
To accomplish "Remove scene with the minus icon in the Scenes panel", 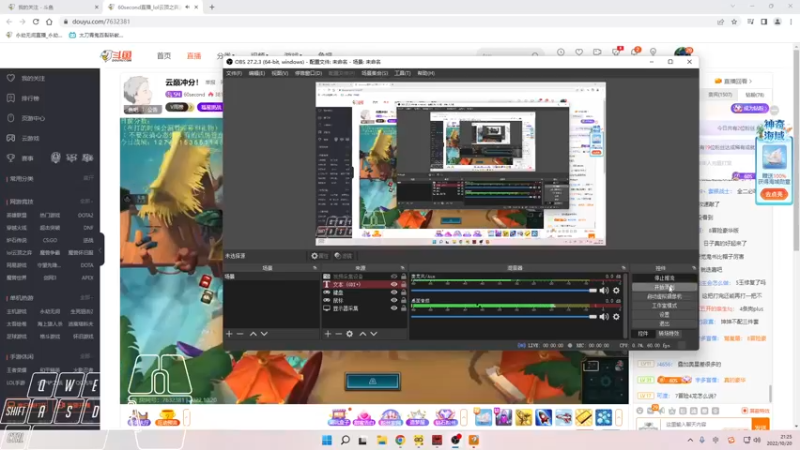I will point(240,334).
